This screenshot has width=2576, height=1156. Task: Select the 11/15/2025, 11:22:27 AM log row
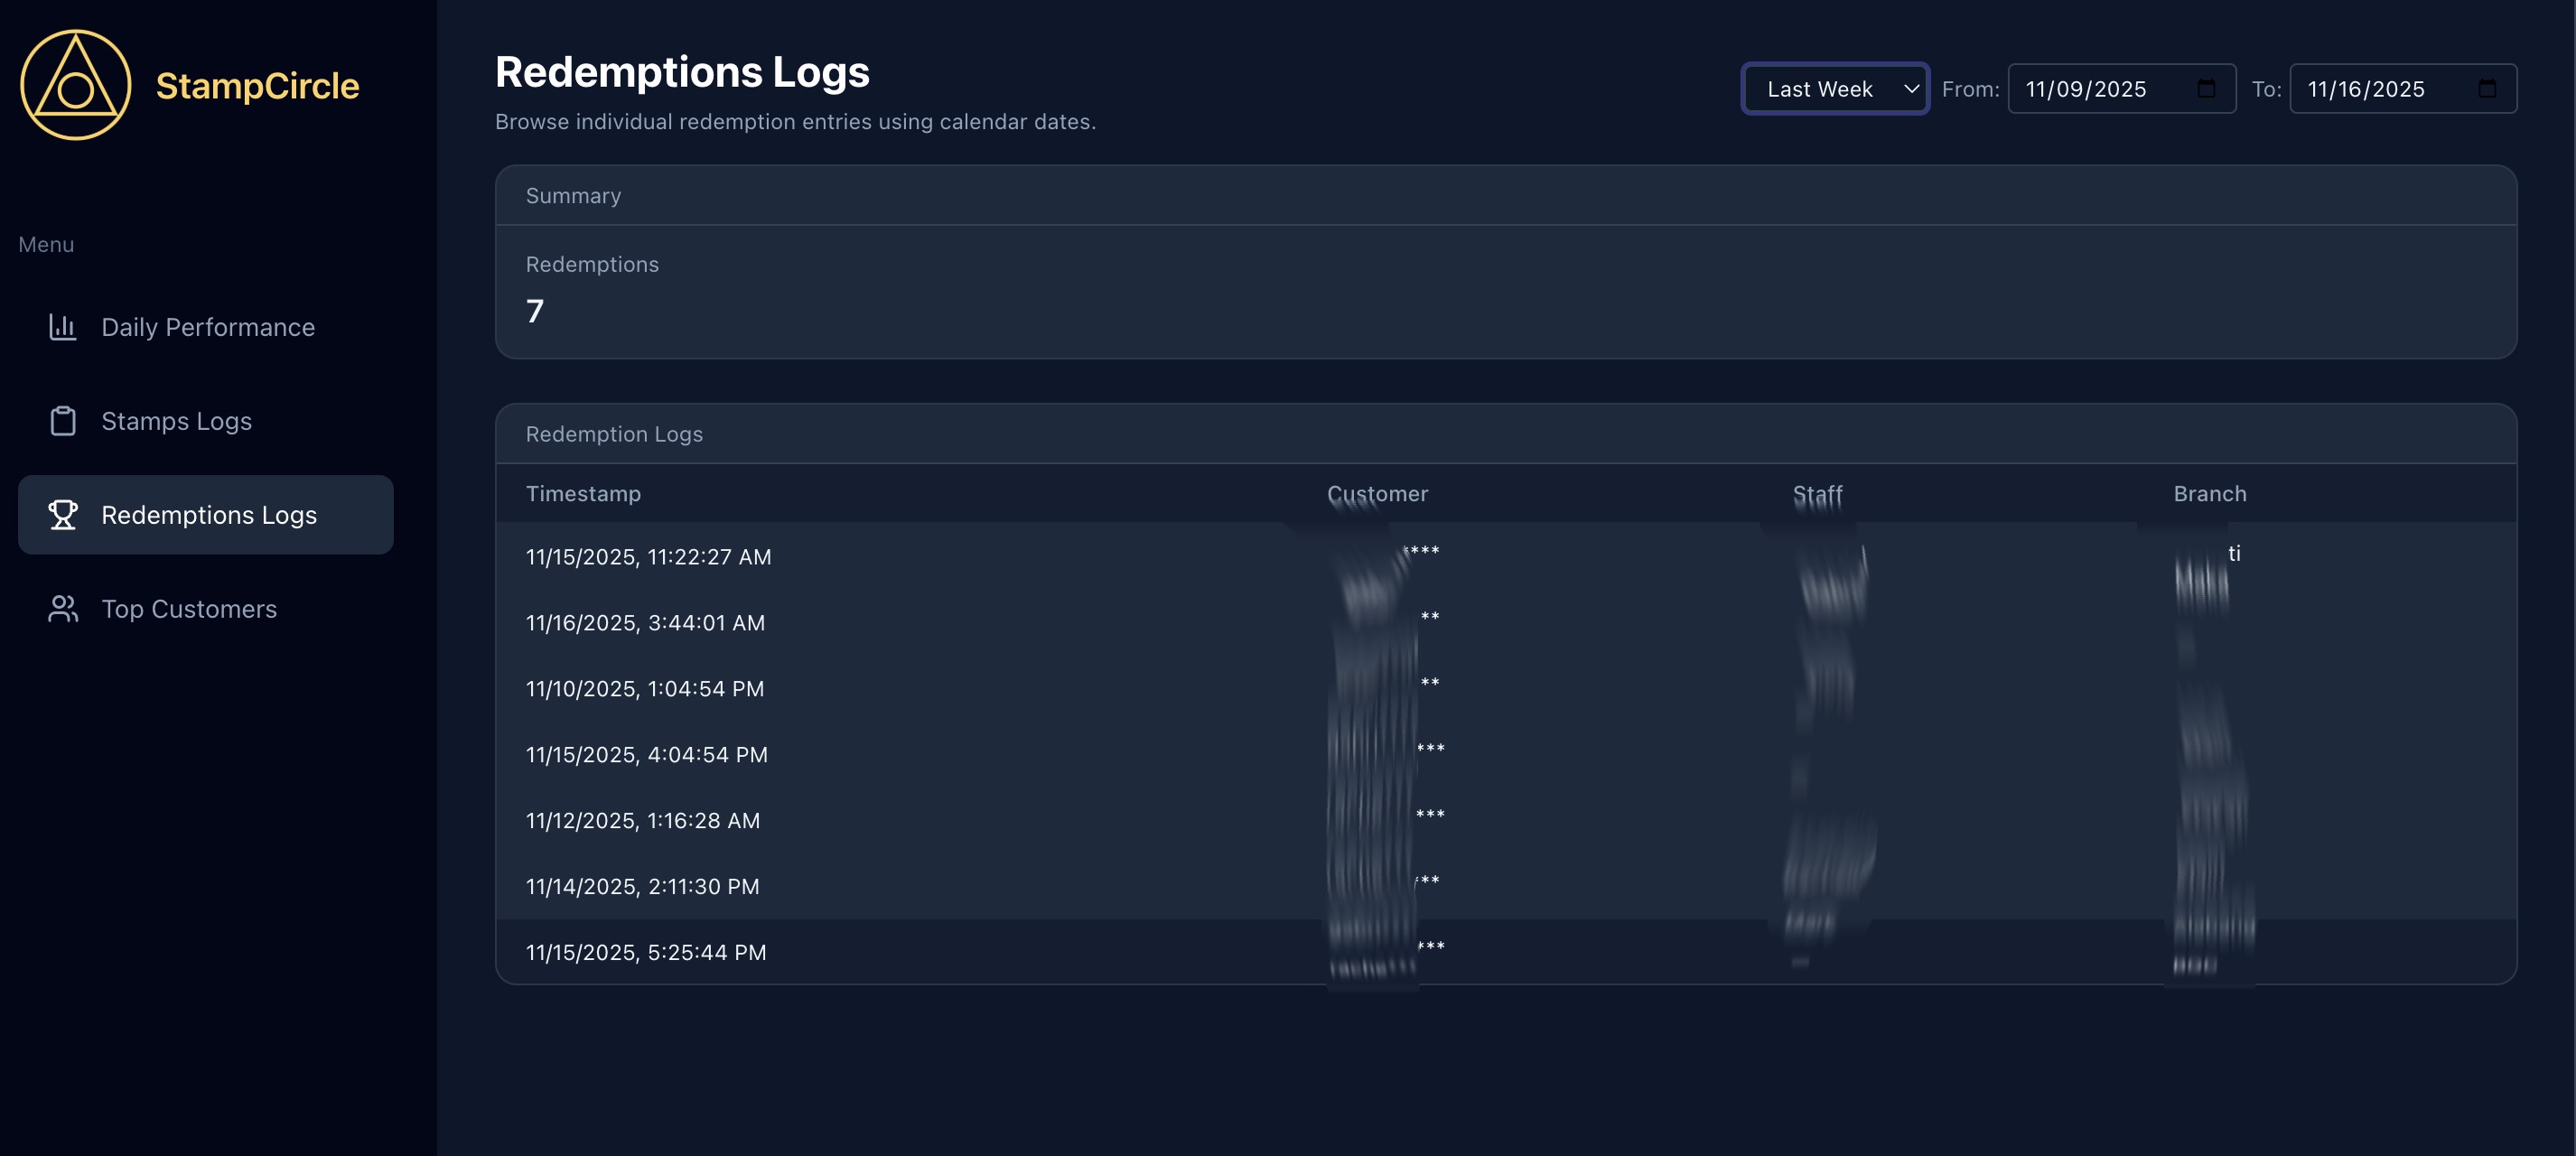[x=648, y=557]
